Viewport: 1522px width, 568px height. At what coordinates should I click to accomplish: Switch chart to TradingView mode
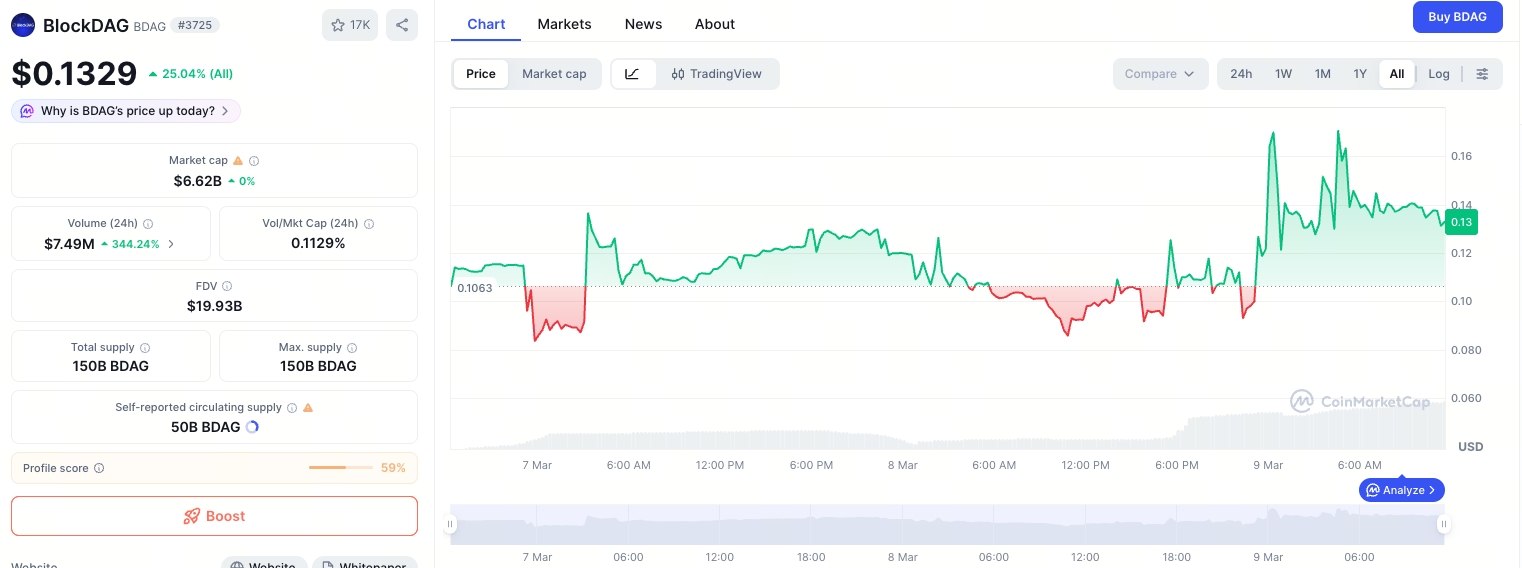point(717,74)
